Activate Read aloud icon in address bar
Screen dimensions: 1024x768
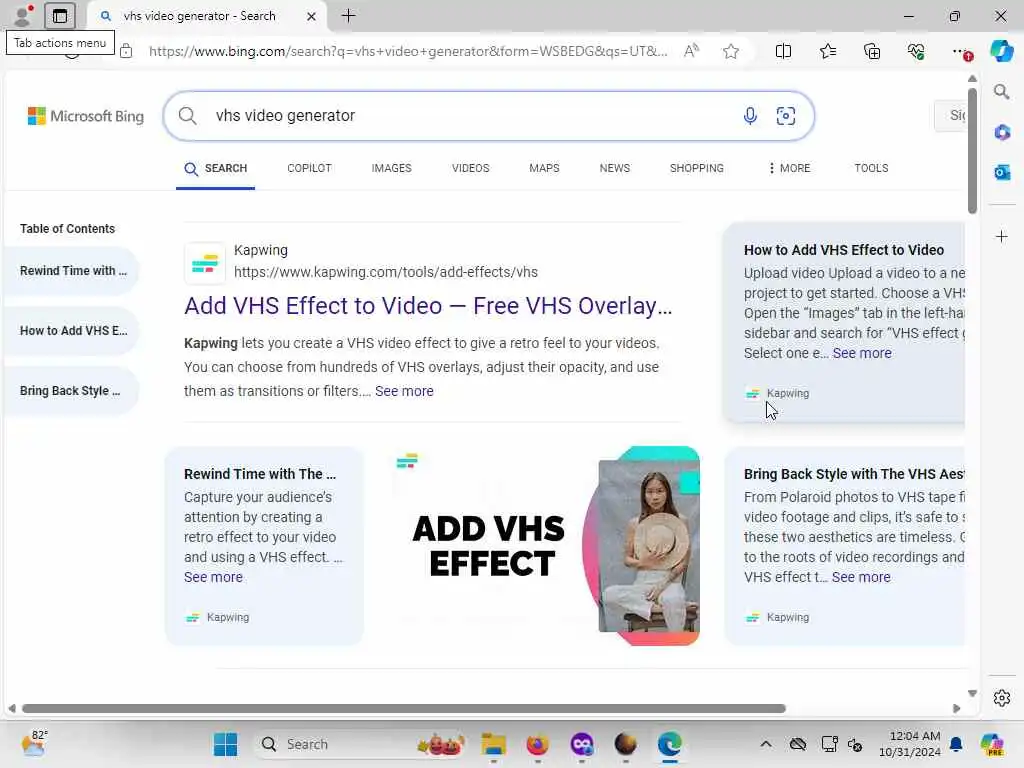point(691,51)
